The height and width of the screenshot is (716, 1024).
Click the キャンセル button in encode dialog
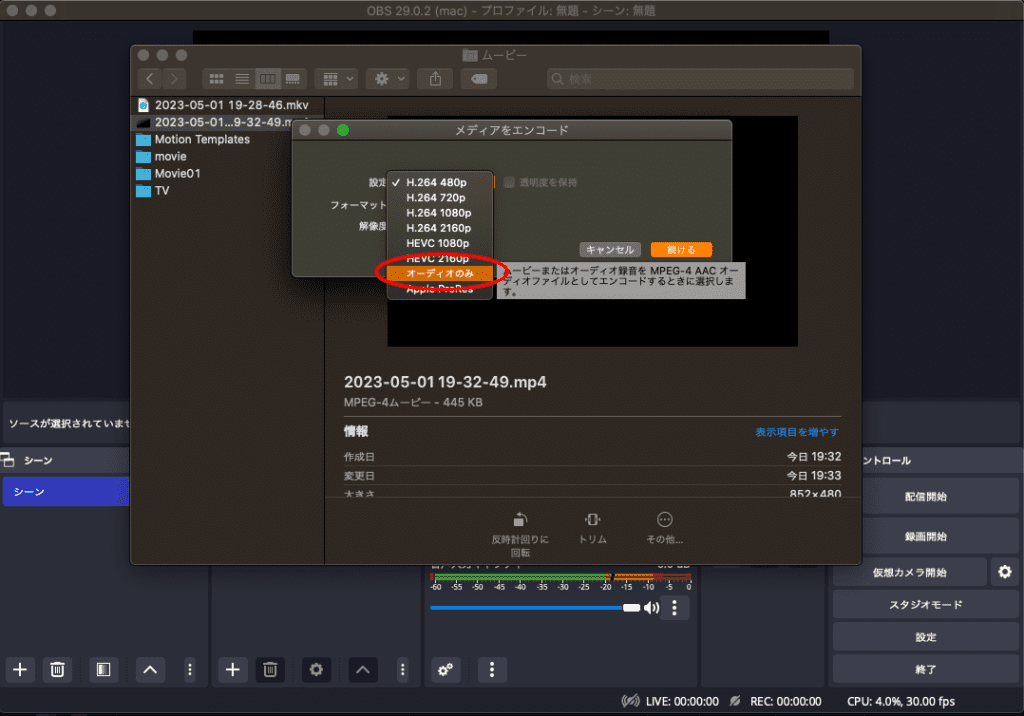609,250
